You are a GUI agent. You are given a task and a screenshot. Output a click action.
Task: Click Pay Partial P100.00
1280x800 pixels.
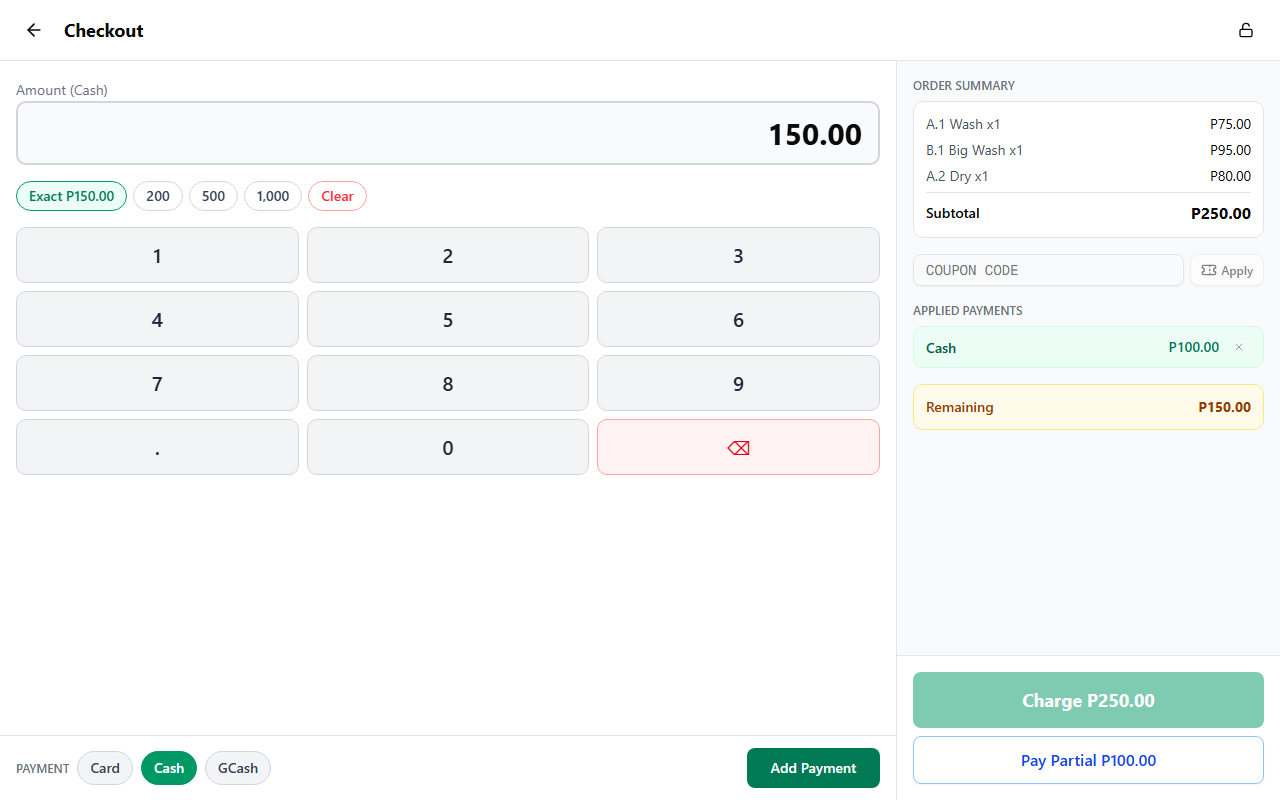click(x=1088, y=760)
